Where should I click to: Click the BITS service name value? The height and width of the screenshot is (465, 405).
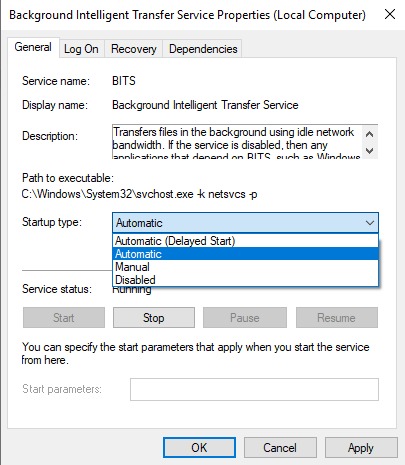click(124, 81)
